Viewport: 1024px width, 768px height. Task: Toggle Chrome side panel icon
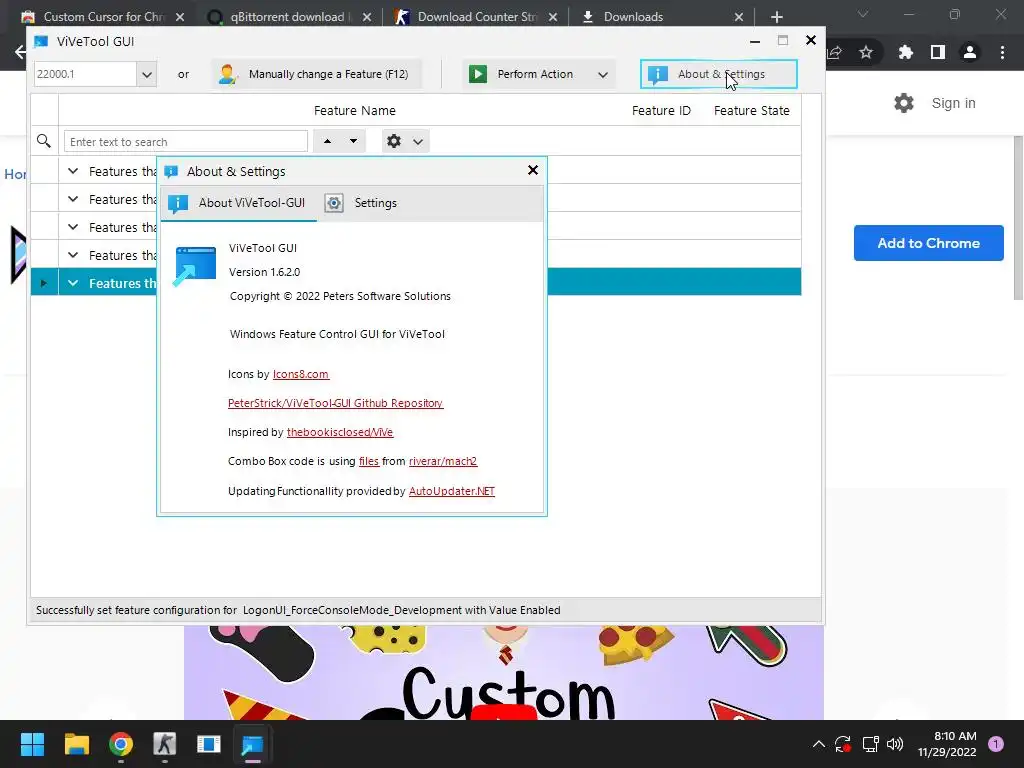point(938,52)
